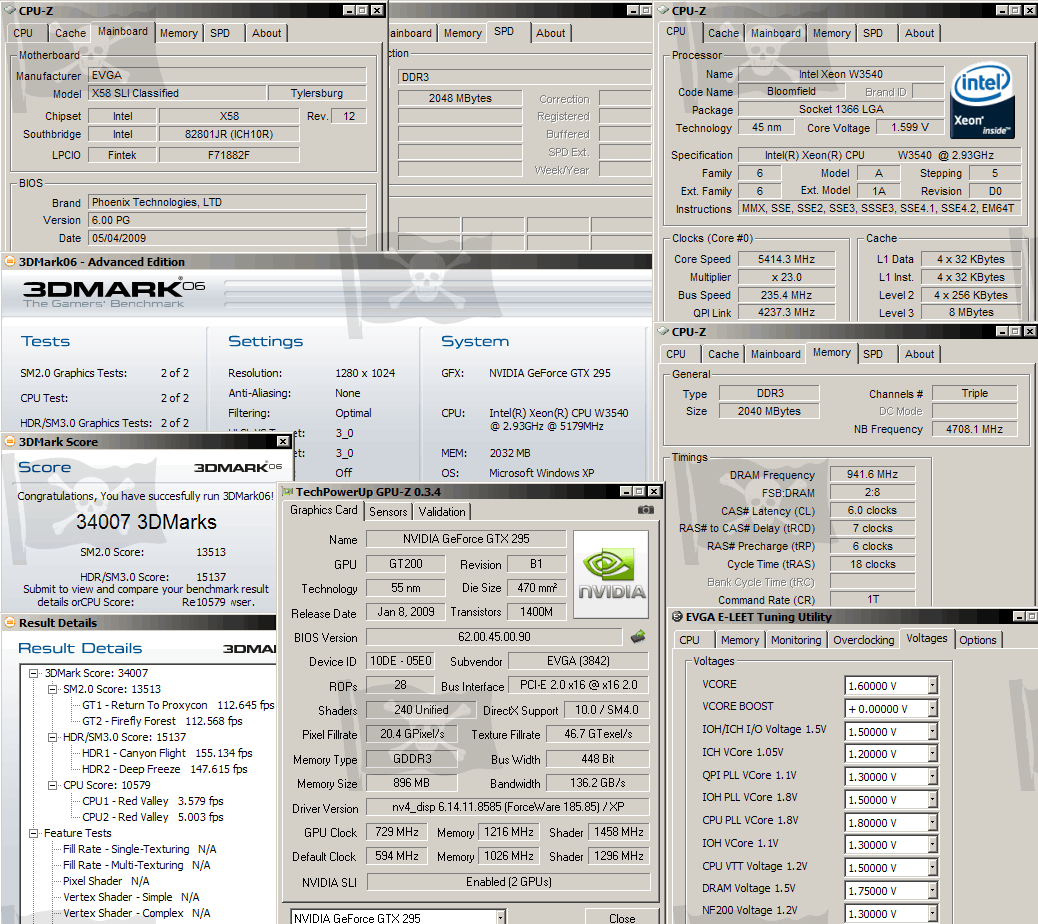This screenshot has width=1038, height=924.
Task: Select GT1 - Return To Proxycon result
Action: click(x=178, y=705)
